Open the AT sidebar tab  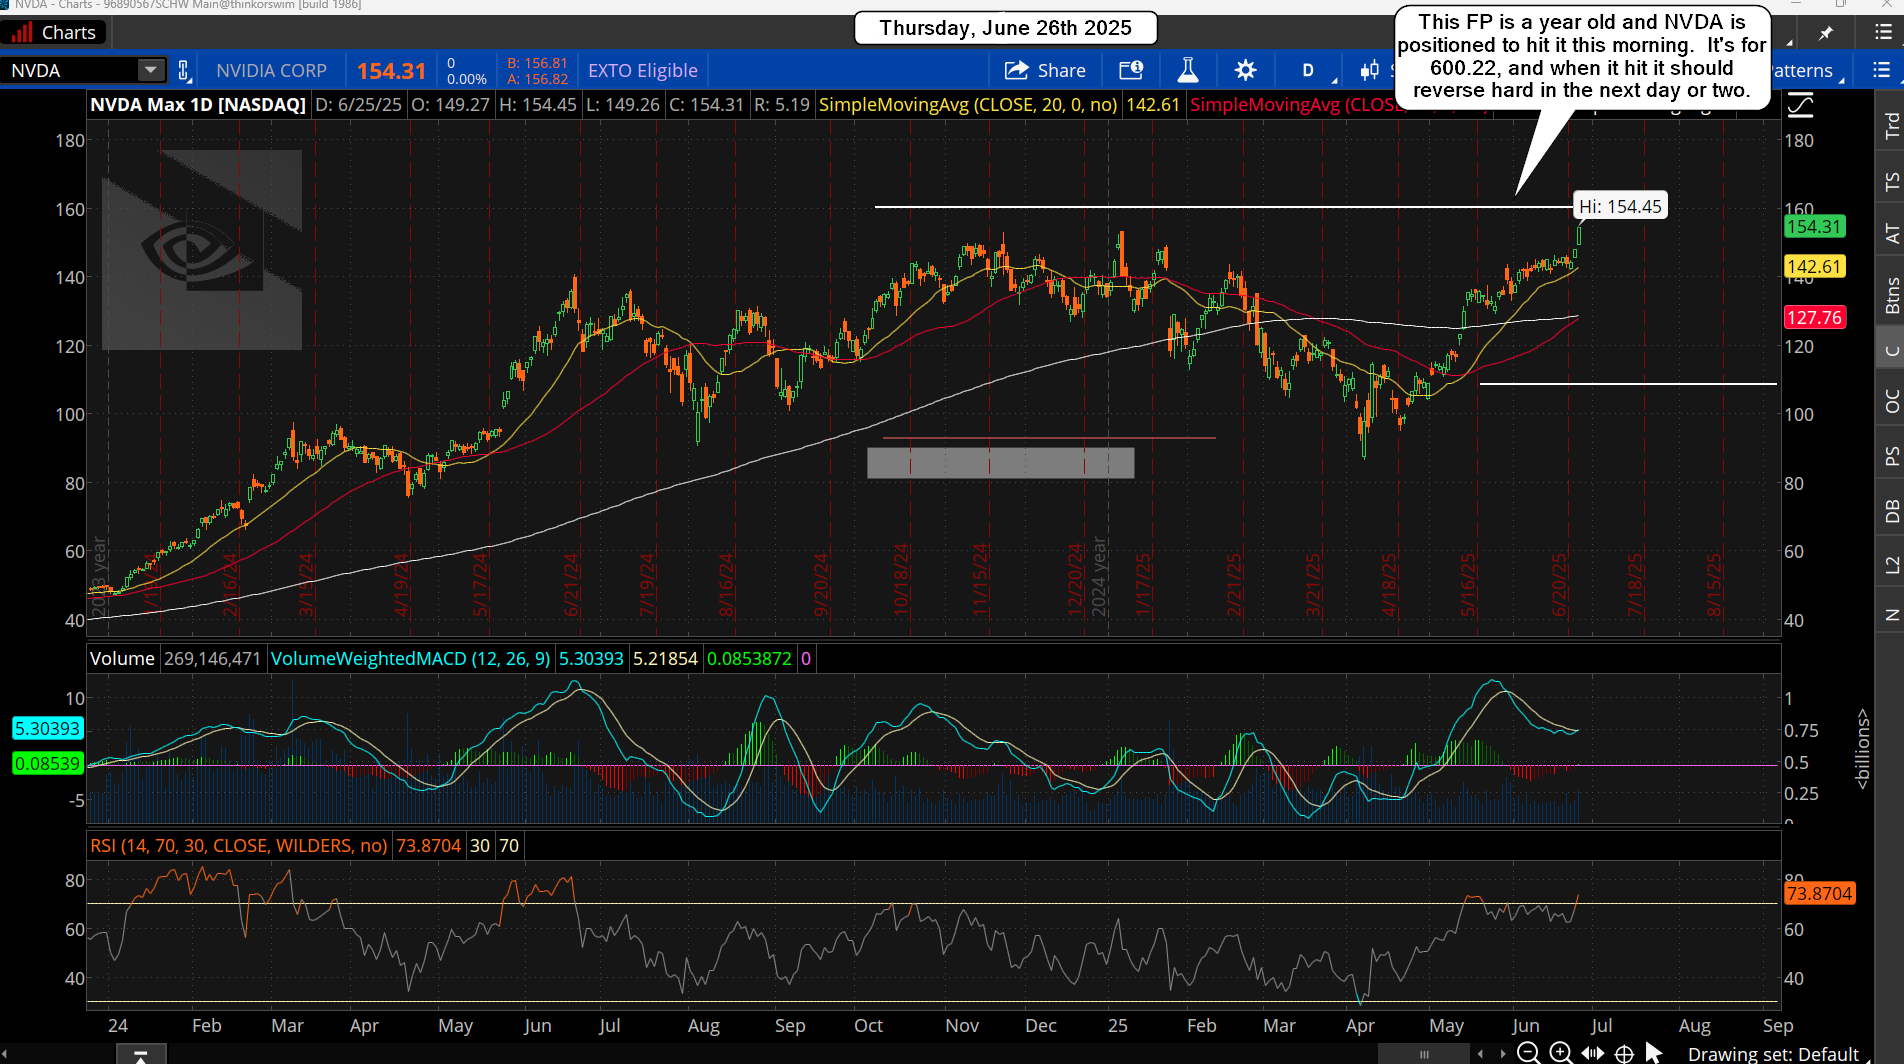(x=1891, y=234)
